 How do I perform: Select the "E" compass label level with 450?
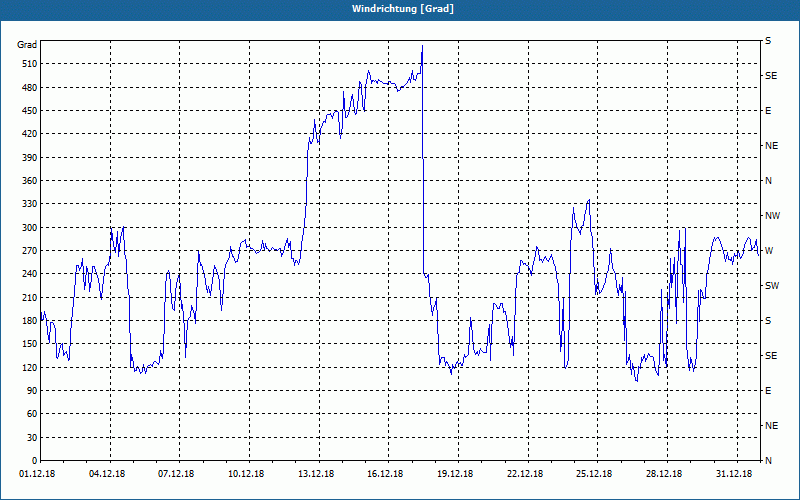pyautogui.click(x=768, y=111)
